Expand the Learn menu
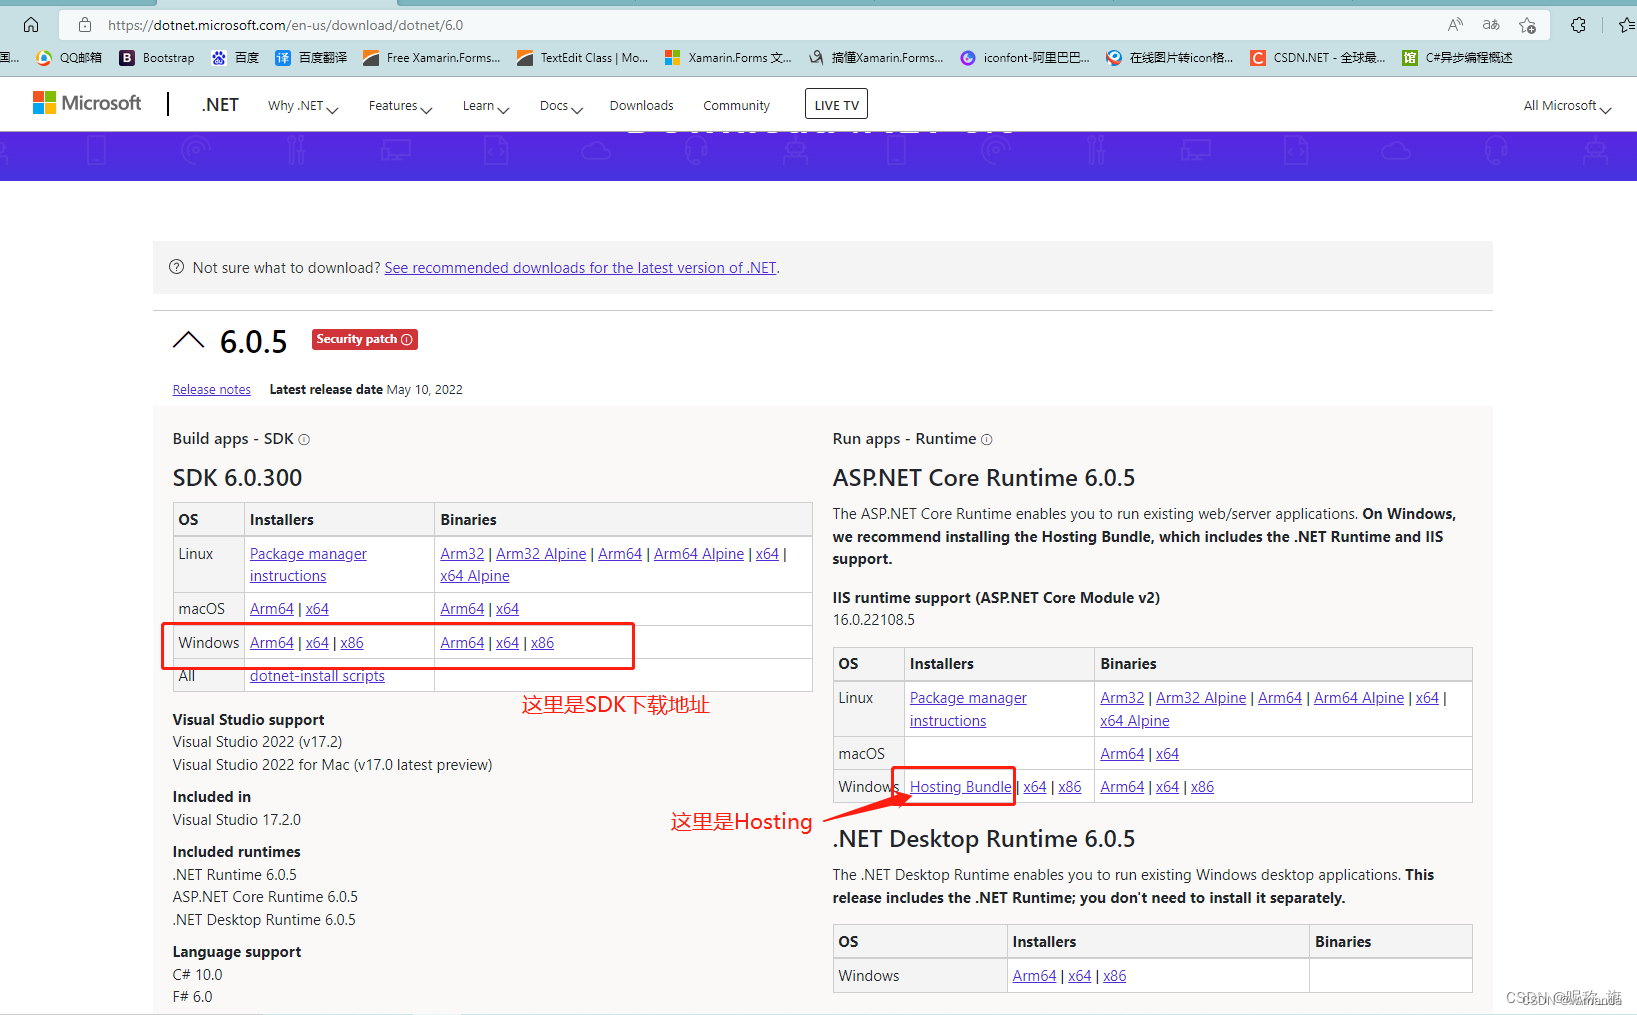Screen dimensions: 1637x1015 point(486,106)
